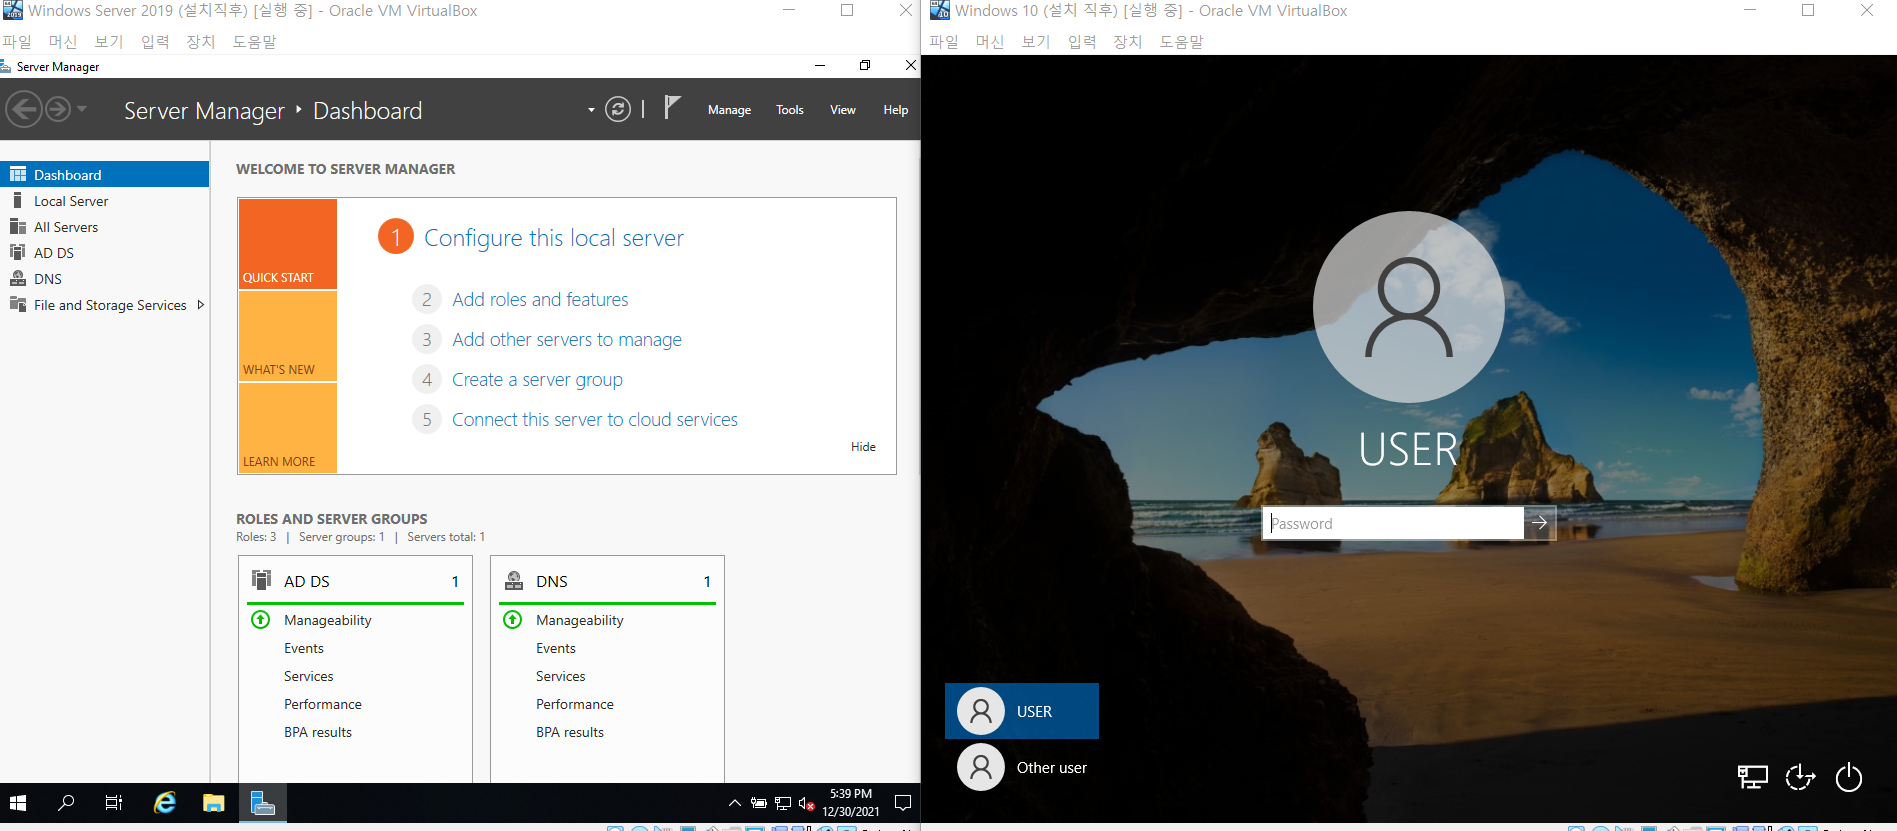1897x831 pixels.
Task: Open 장치 menu in Windows Server VirtualBox window
Action: coord(200,41)
